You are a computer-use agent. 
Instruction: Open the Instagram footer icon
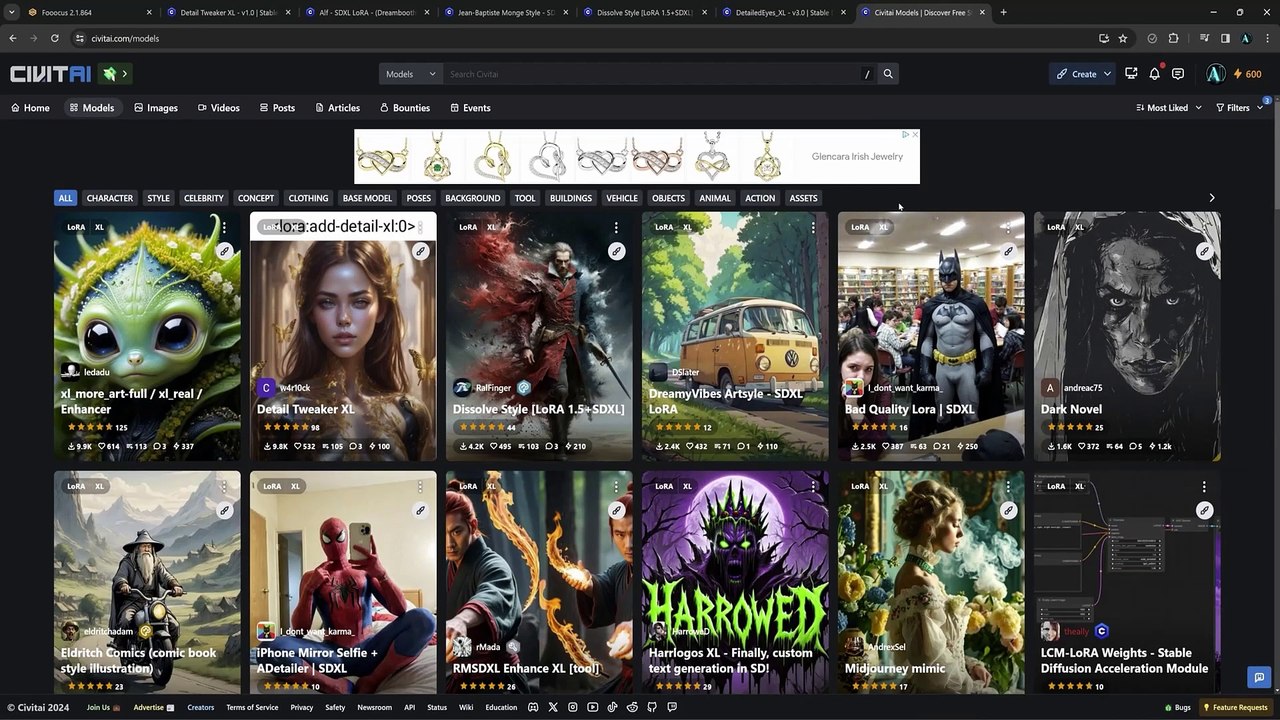click(573, 707)
